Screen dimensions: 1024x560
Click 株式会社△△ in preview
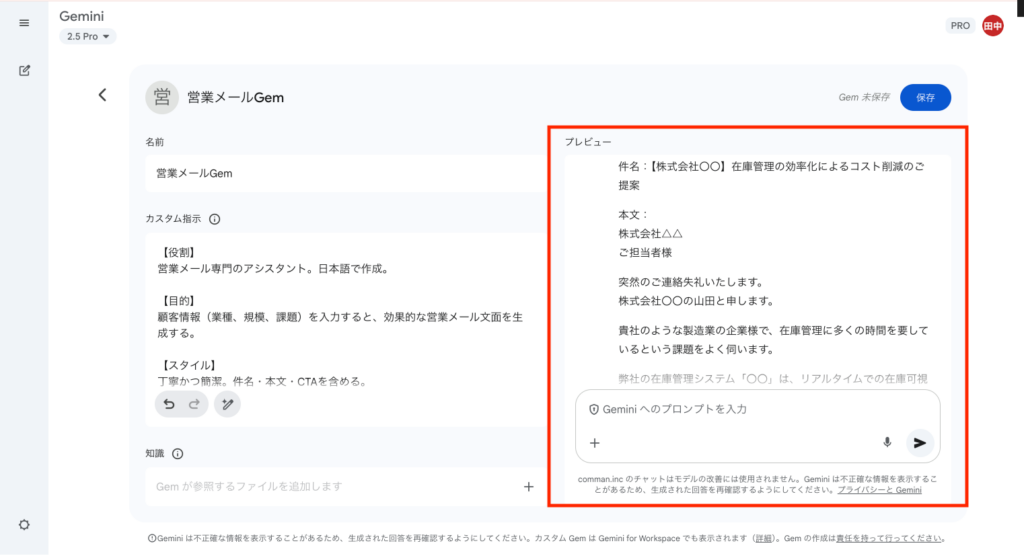650,234
